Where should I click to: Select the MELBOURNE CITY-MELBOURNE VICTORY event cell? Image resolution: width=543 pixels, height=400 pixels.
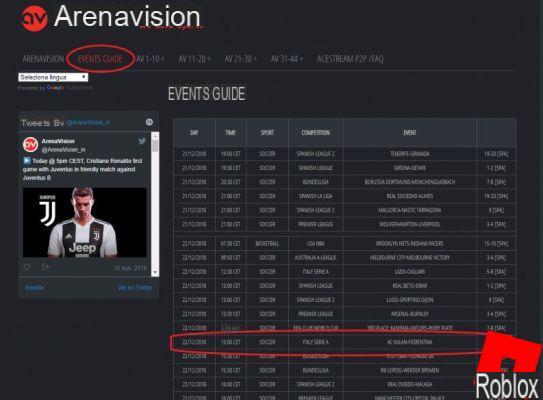click(410, 258)
